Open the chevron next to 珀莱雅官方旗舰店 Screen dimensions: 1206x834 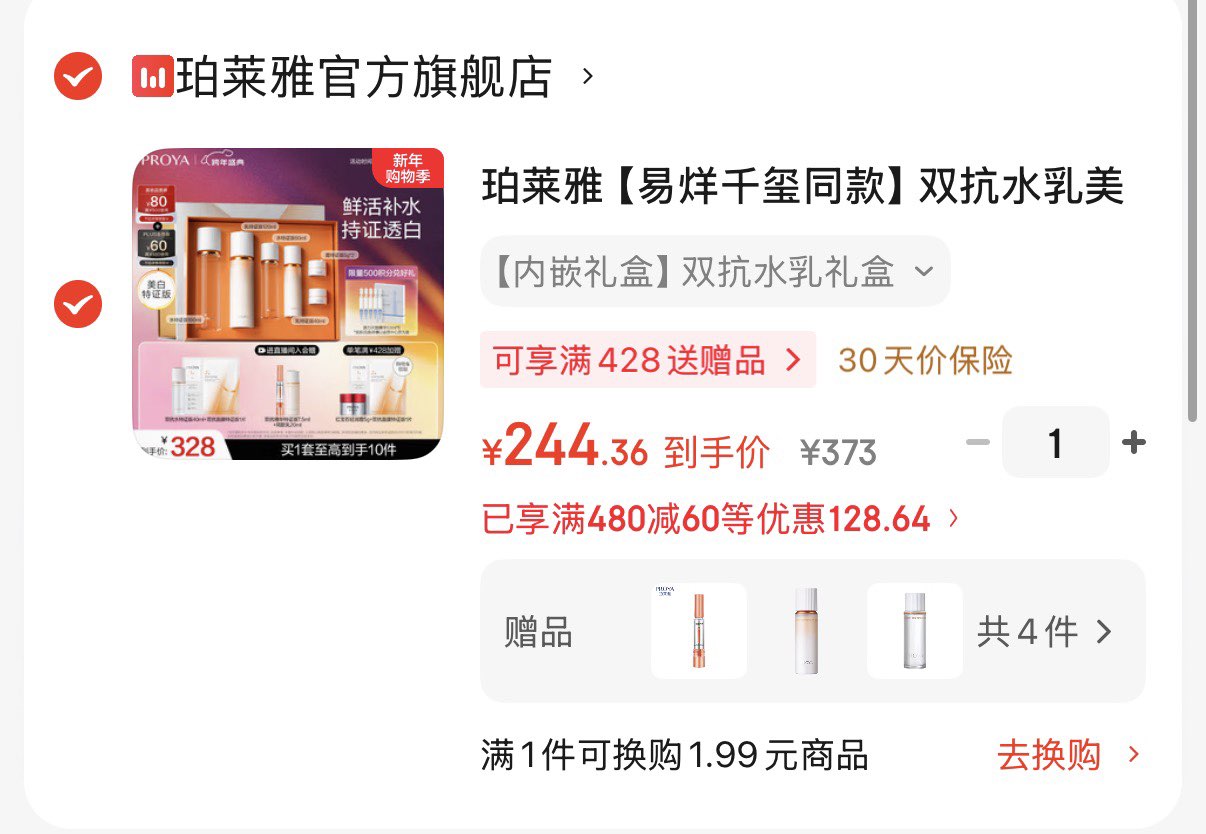588,76
